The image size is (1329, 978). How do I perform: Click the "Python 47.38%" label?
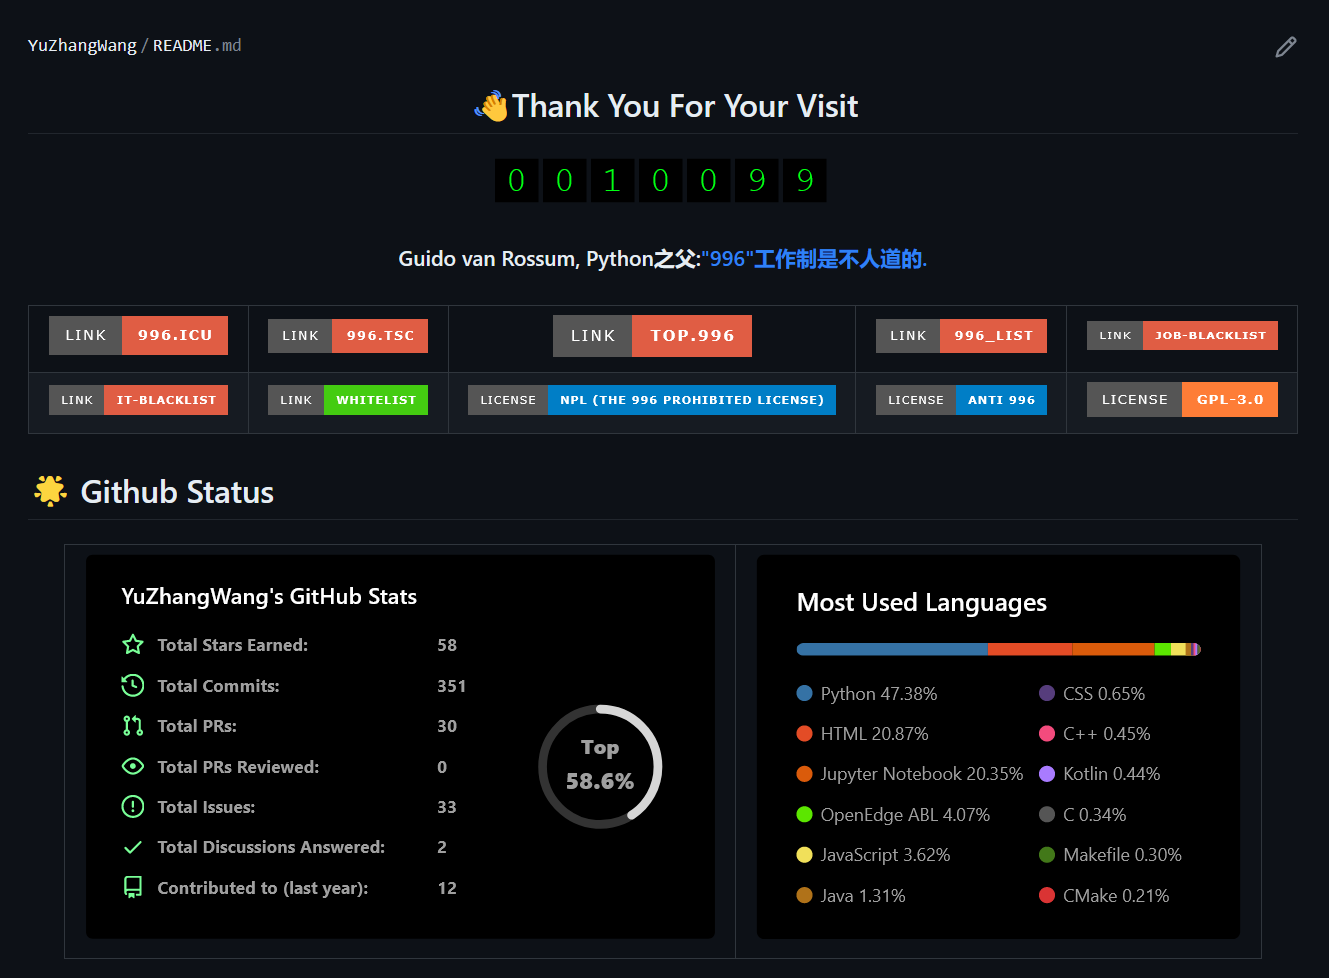[x=879, y=694]
